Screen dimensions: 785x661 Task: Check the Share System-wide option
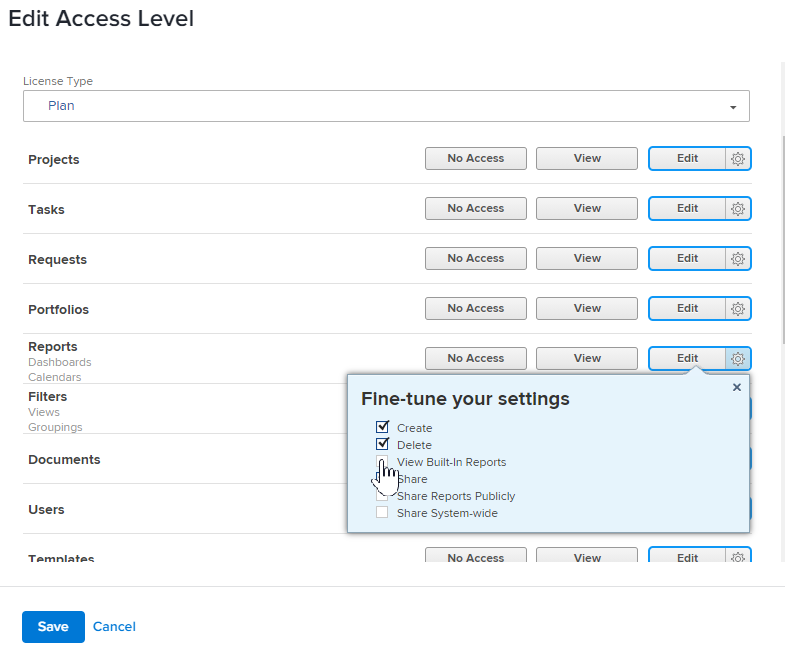(382, 513)
